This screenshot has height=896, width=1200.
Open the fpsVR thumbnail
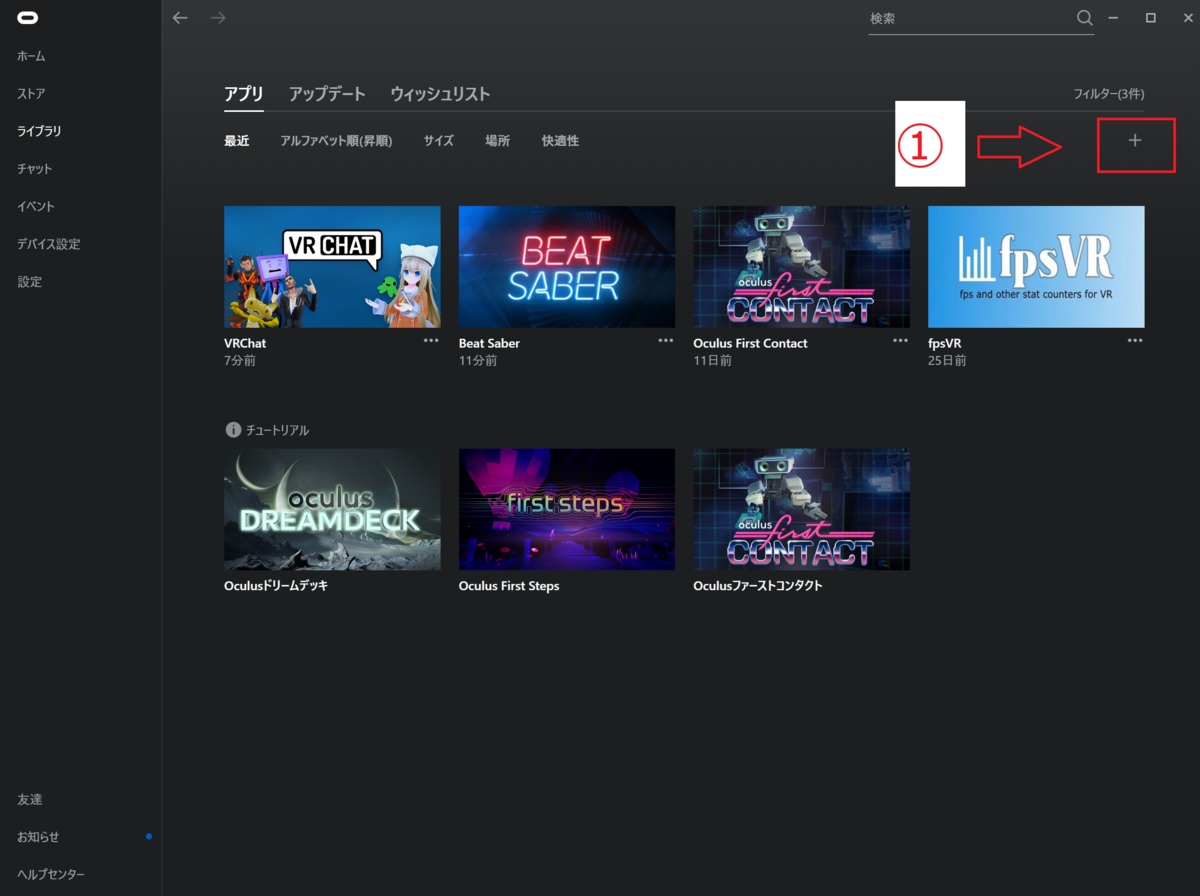1036,267
